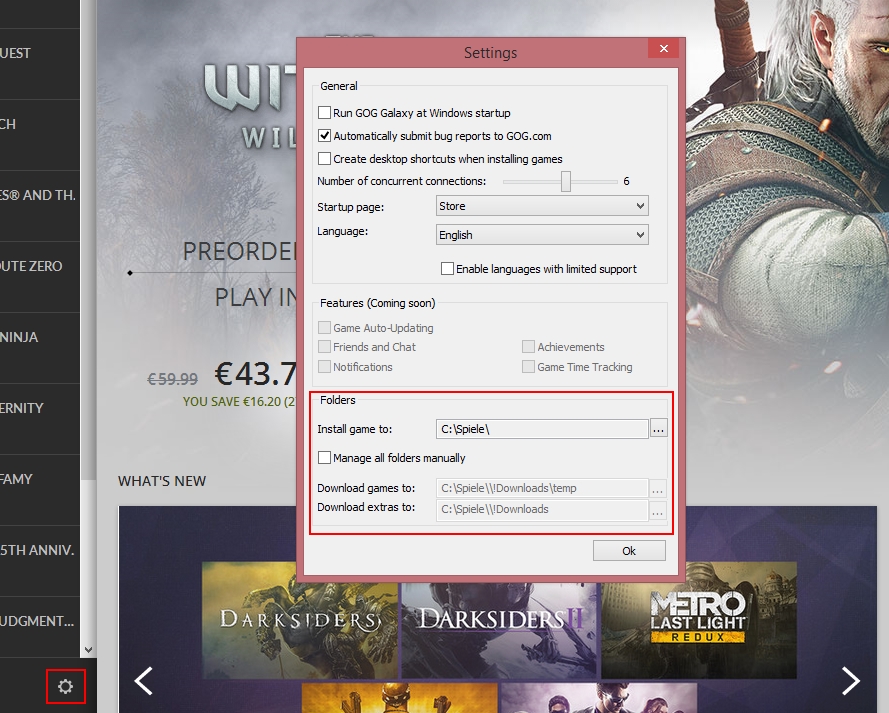Open the Startup page dropdown
Screen dimensions: 889x713
(542, 206)
